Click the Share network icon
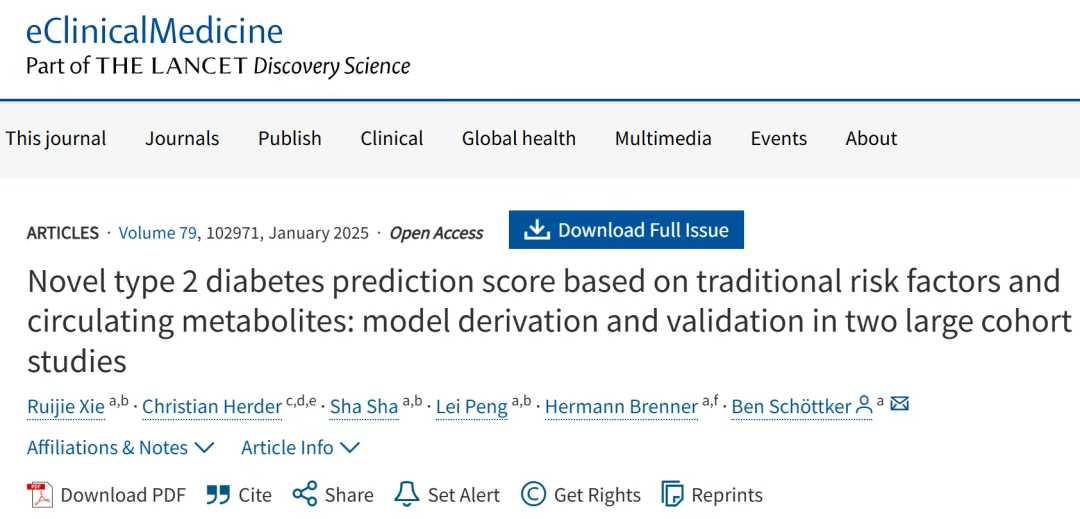The width and height of the screenshot is (1080, 519). click(304, 494)
